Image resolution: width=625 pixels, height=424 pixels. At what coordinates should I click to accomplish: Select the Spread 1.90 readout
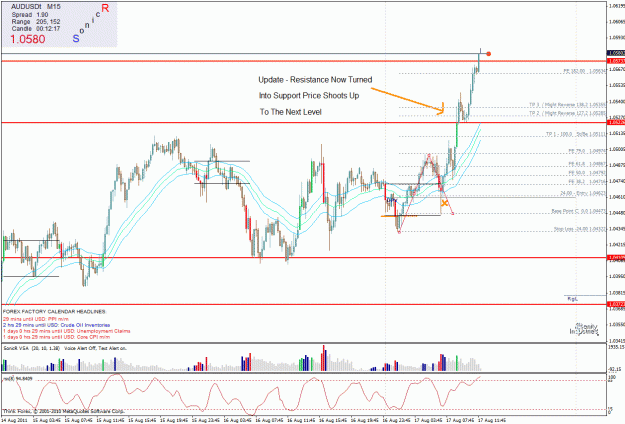[x=29, y=14]
